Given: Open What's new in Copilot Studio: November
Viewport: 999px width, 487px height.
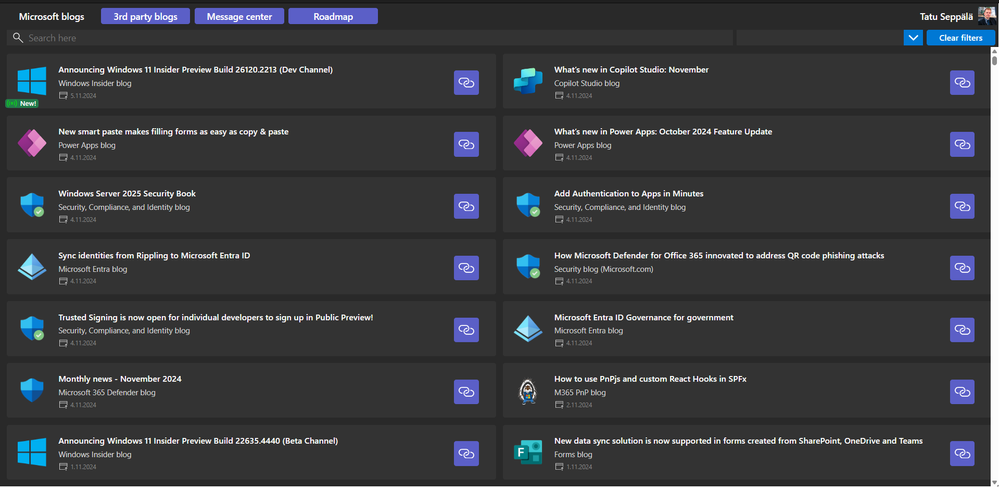Looking at the screenshot, I should pyautogui.click(x=631, y=69).
